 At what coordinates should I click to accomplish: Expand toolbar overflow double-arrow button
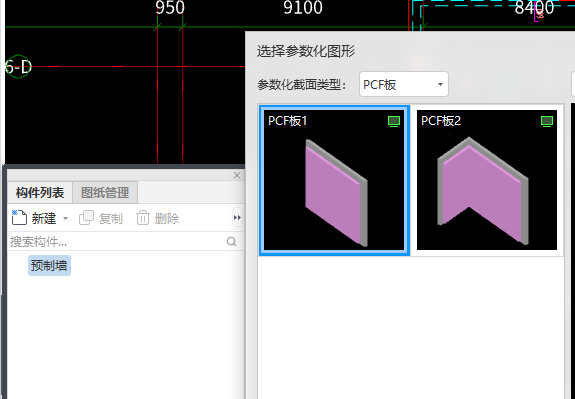237,218
